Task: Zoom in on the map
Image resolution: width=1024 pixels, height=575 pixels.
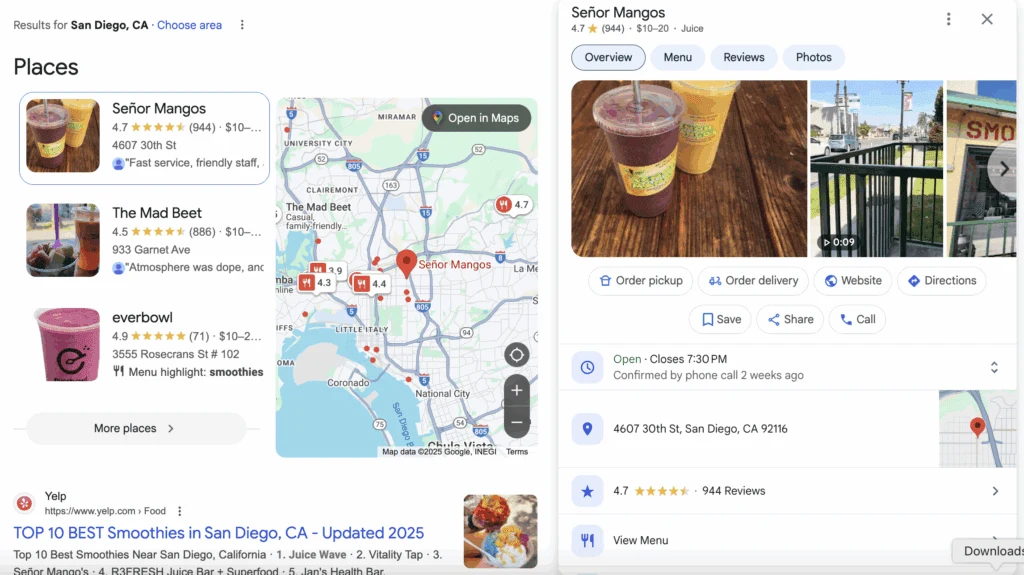Action: click(x=517, y=390)
